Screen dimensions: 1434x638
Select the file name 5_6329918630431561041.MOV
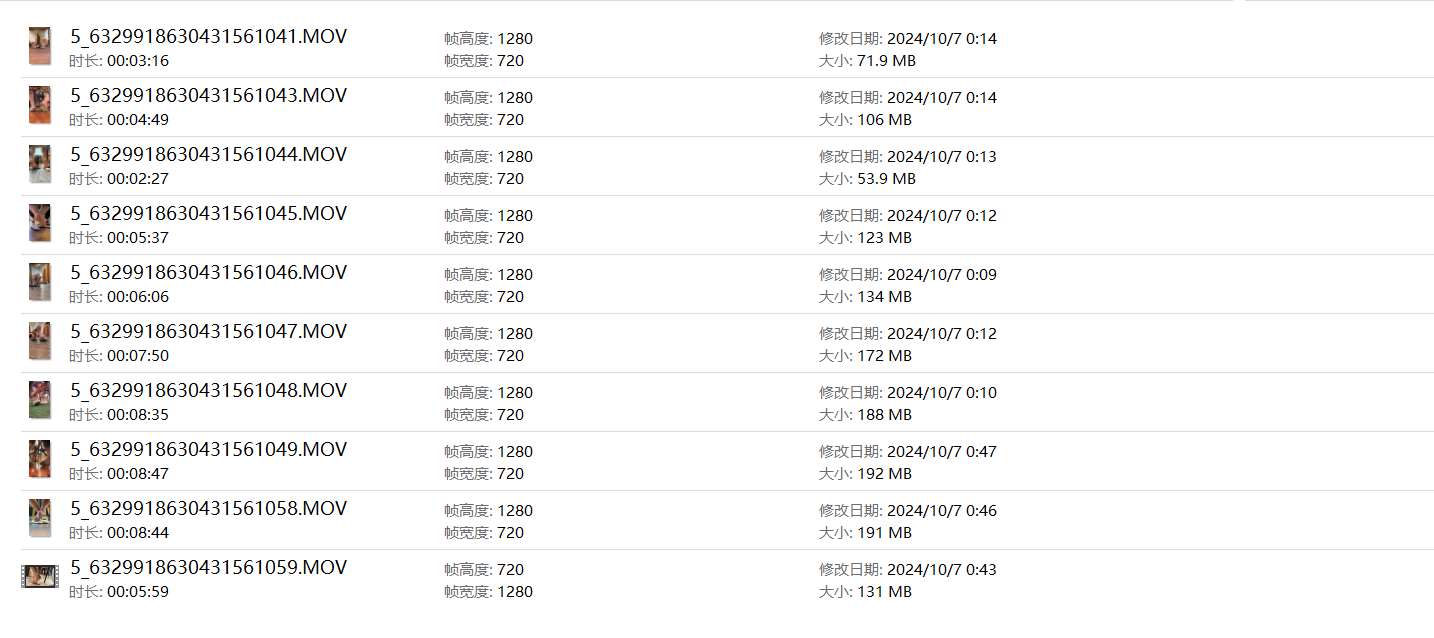click(x=208, y=37)
